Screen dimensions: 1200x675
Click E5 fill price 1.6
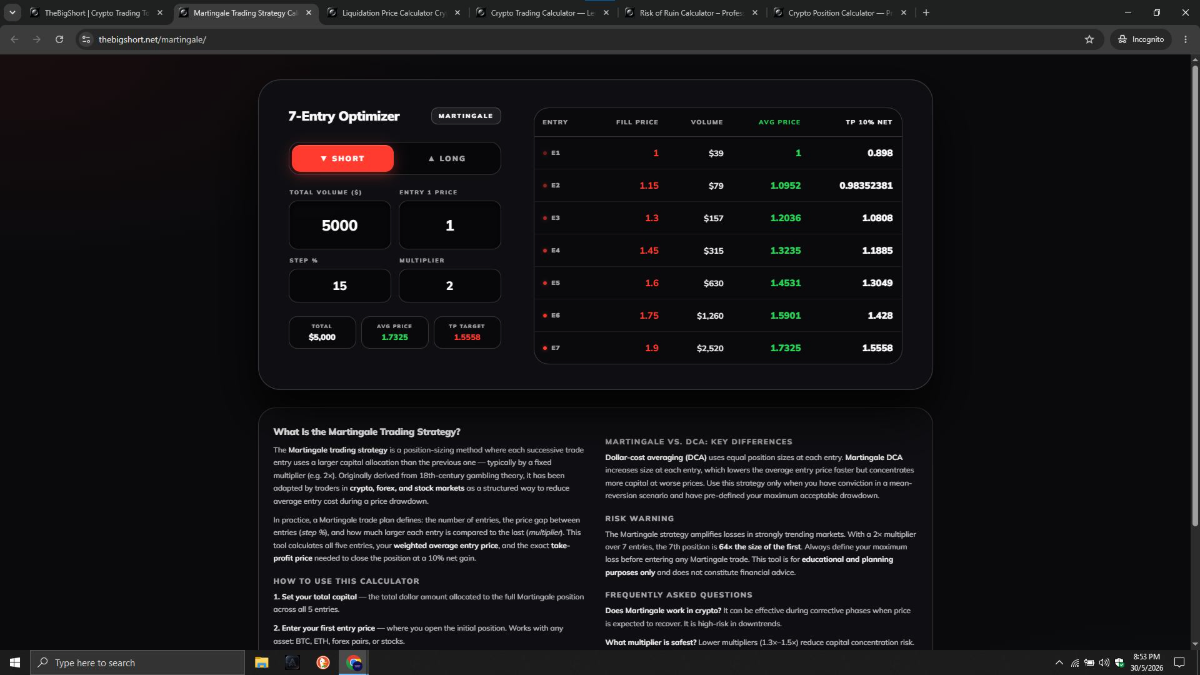652,283
